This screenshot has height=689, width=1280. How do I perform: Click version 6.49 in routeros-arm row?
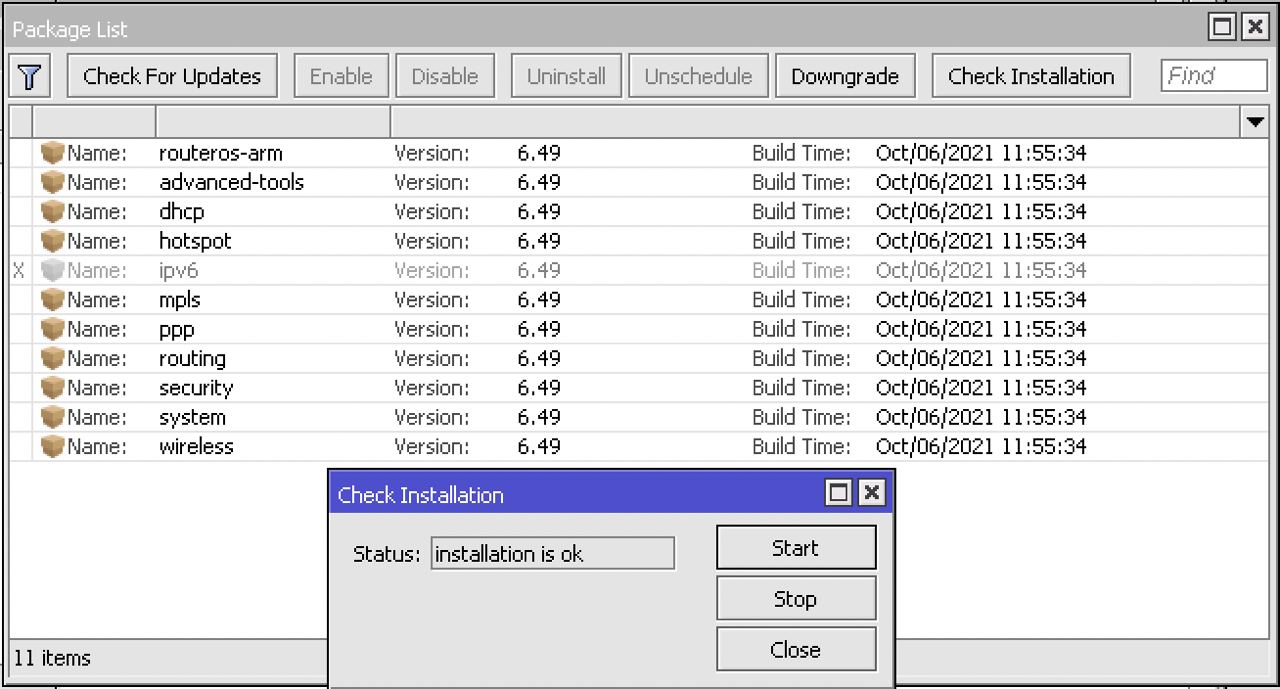(x=539, y=153)
